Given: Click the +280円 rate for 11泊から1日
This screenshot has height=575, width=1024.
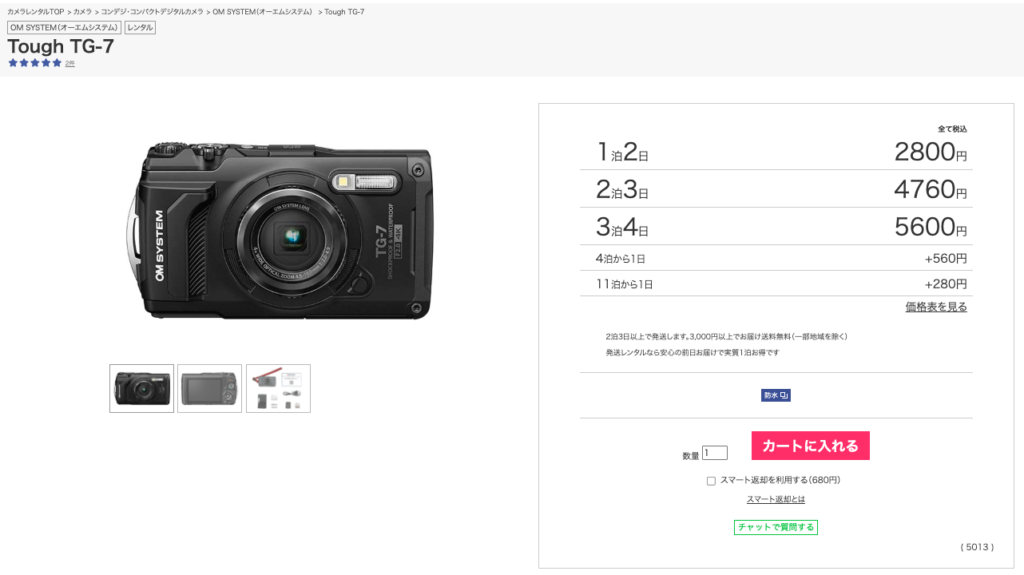Looking at the screenshot, I should coord(946,284).
